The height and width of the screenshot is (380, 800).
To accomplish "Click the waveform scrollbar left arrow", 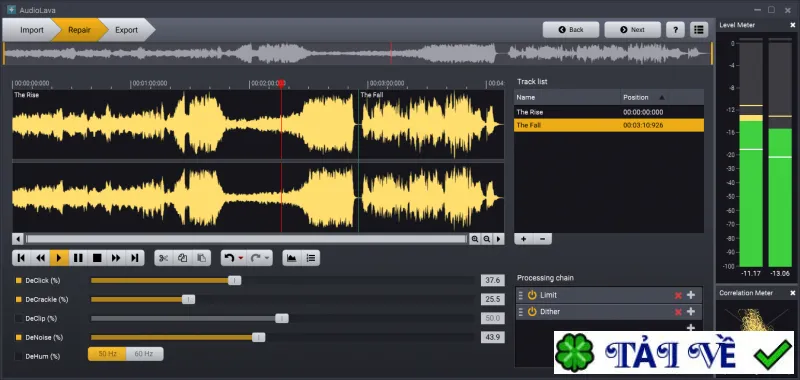I will 18,239.
